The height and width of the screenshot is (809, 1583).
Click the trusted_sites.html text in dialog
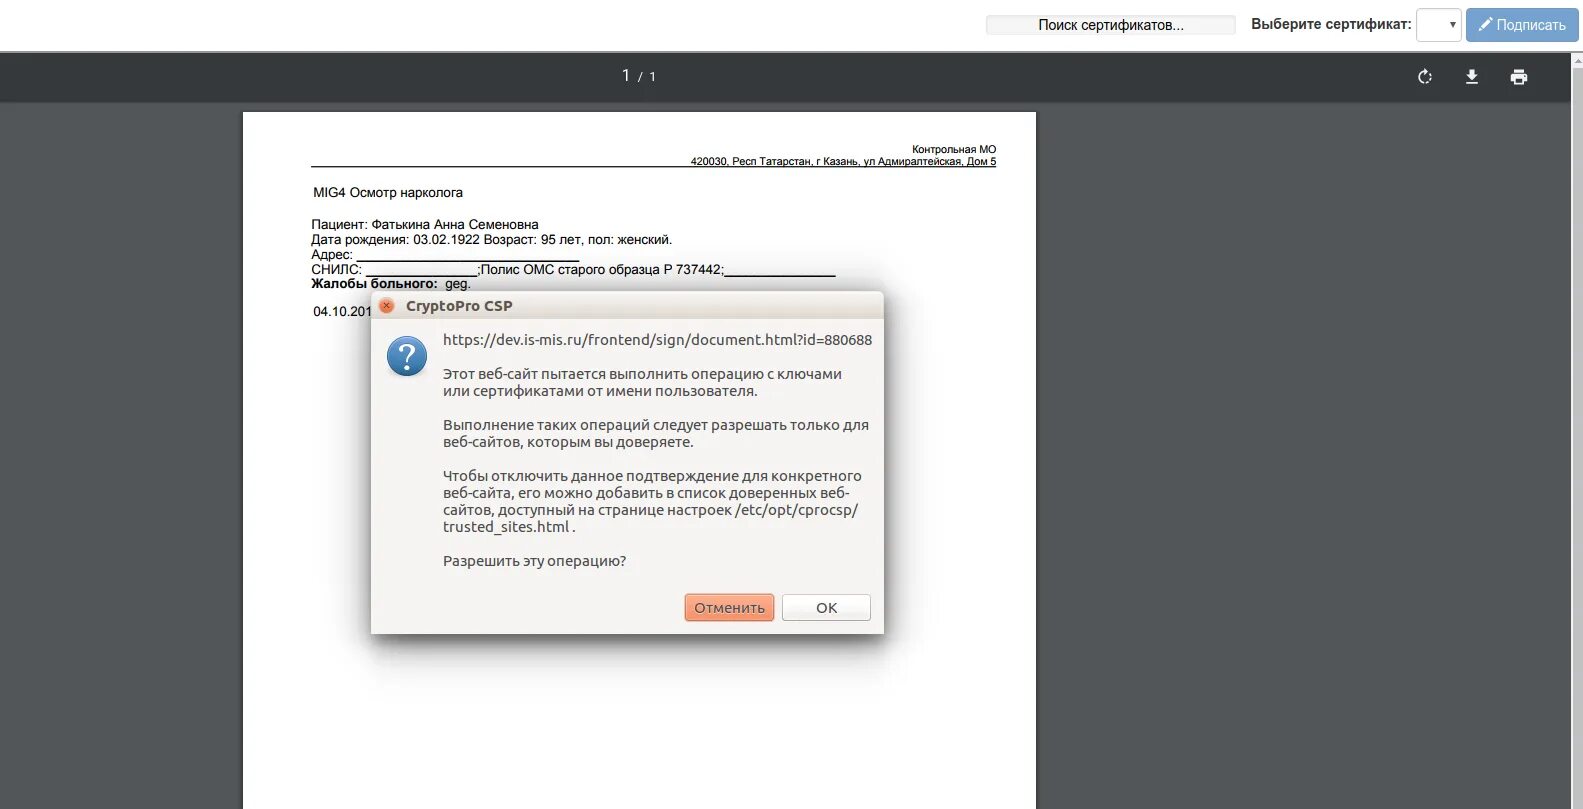pos(506,527)
